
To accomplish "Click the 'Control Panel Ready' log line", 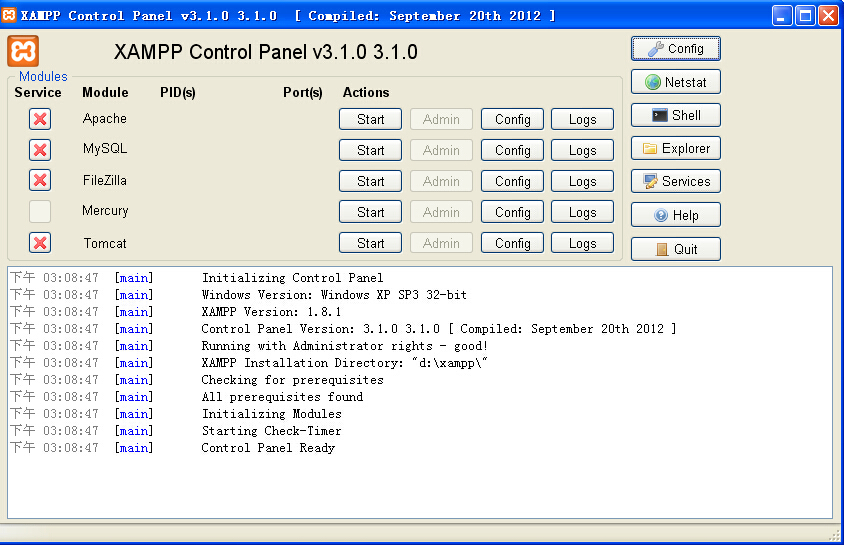I will (268, 448).
